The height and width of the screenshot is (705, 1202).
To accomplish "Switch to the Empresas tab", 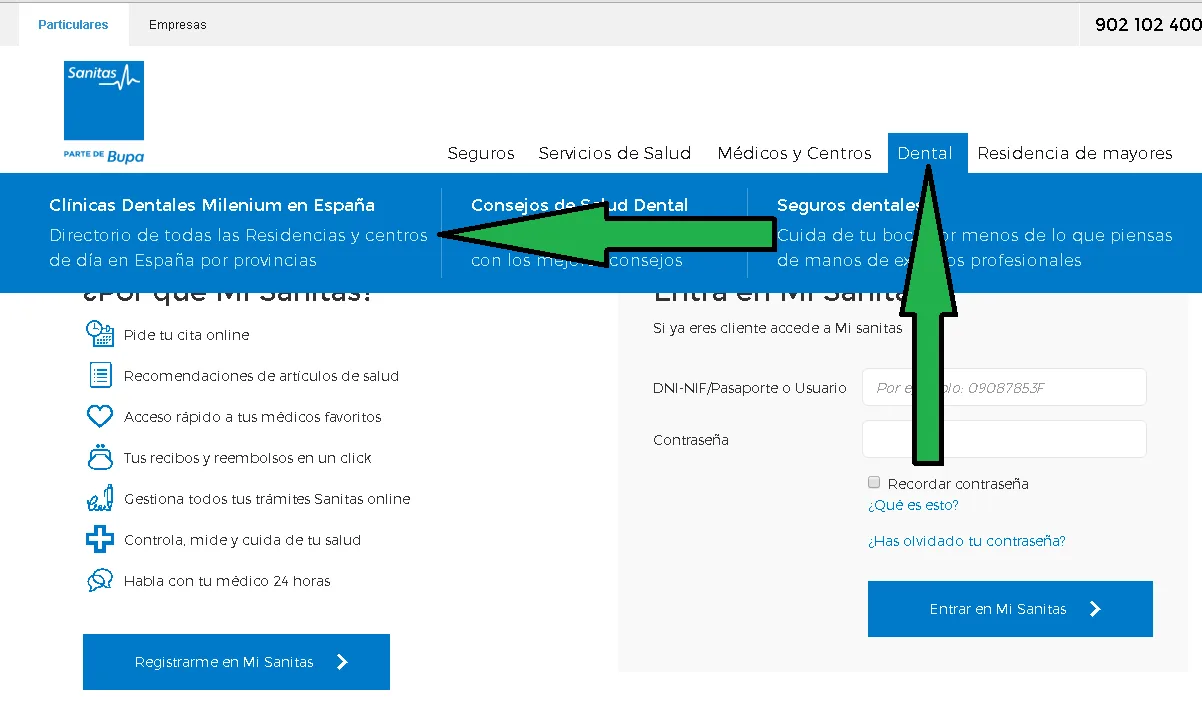I will (178, 25).
